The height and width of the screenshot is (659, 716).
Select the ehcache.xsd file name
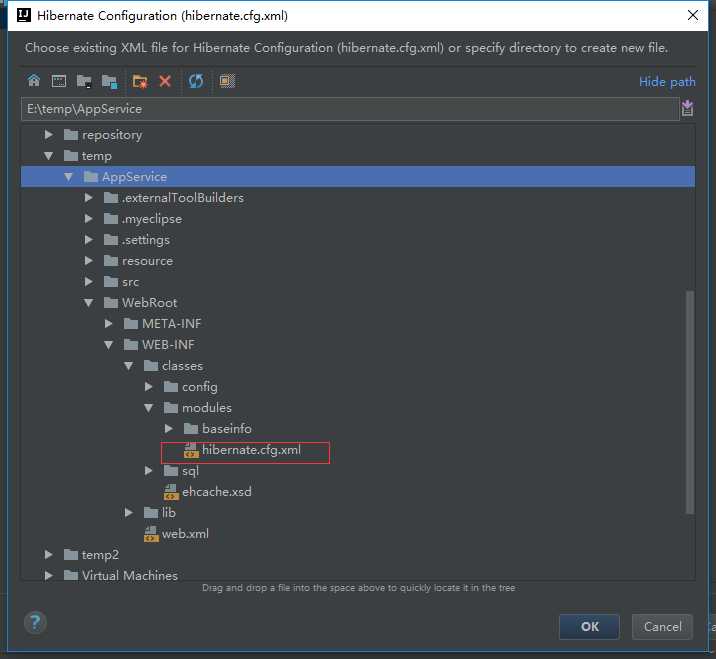pyautogui.click(x=217, y=492)
